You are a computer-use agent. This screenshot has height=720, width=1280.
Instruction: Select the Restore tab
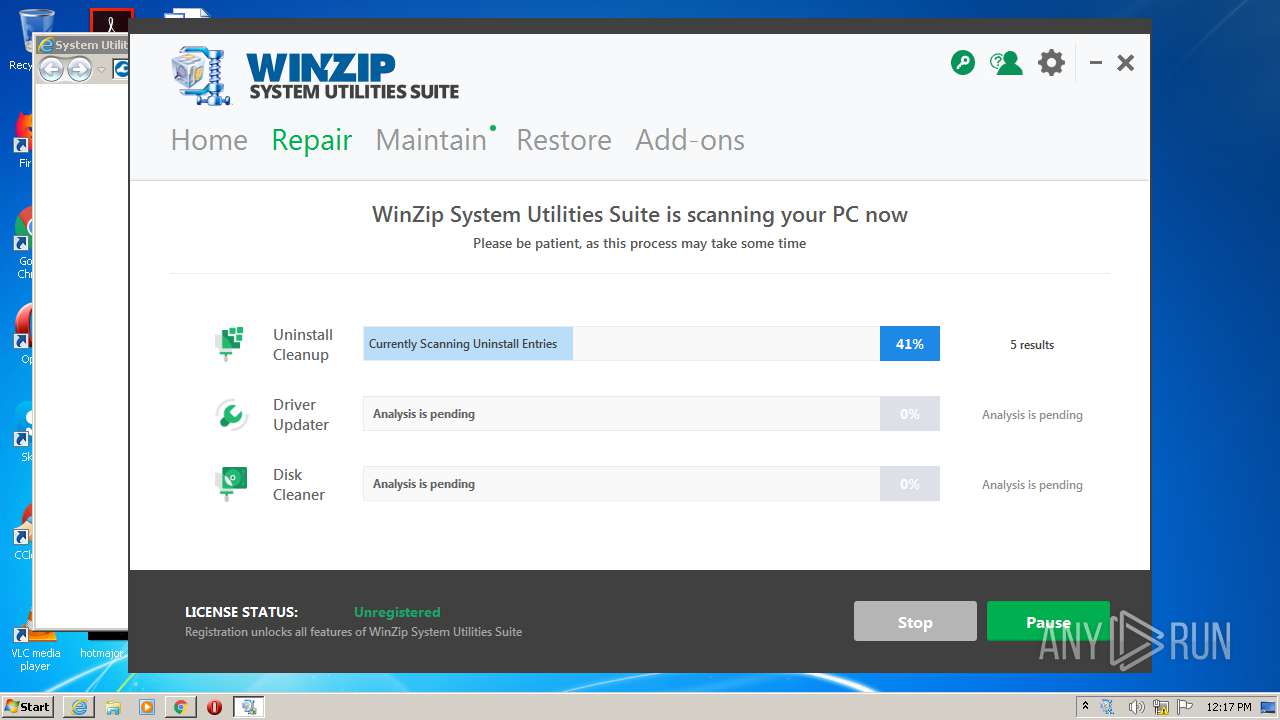pos(564,140)
